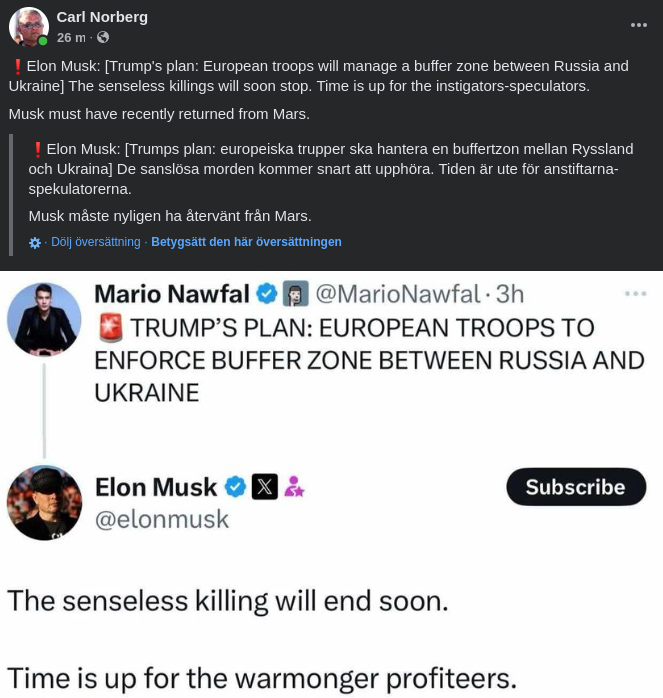Open the post options three-dot menu
Viewport: 663px width, 698px height.
pyautogui.click(x=638, y=25)
